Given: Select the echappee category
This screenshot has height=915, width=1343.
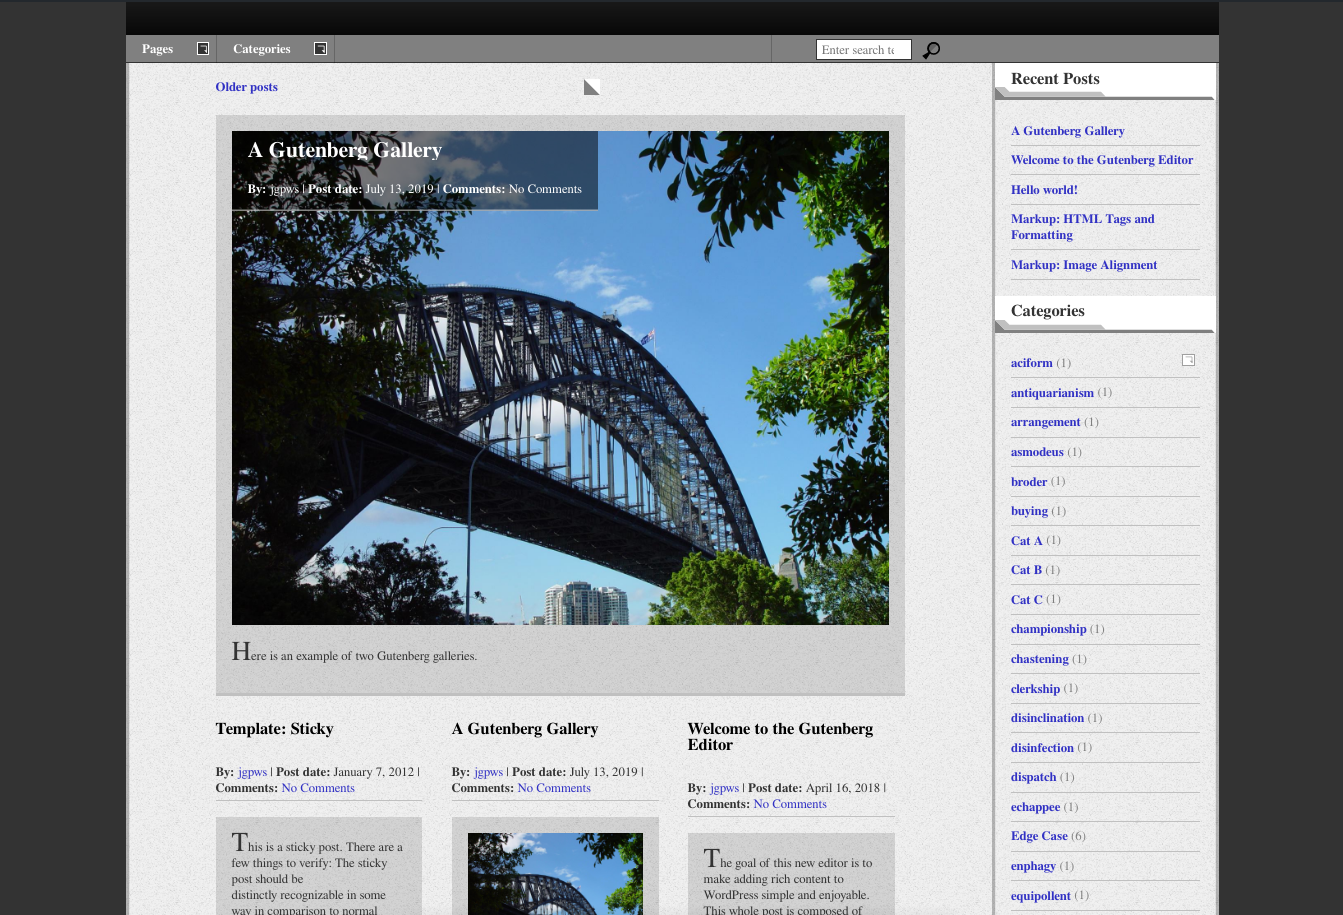Looking at the screenshot, I should point(1035,807).
